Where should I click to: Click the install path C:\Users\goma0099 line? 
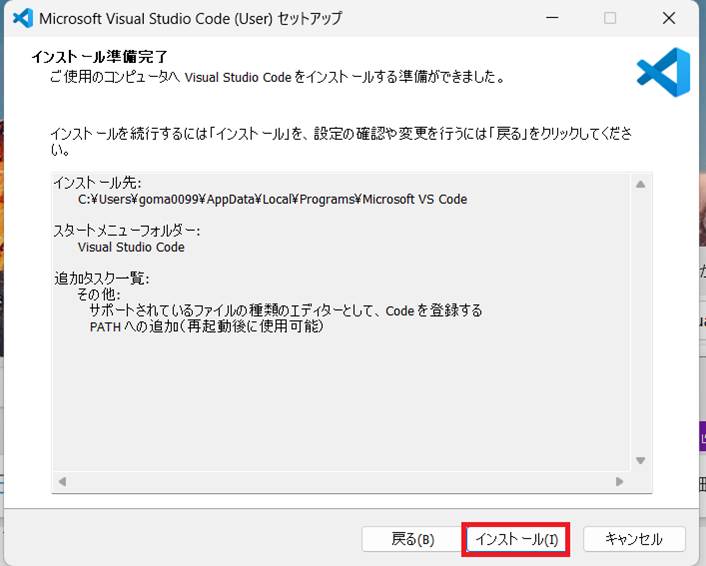pos(272,199)
